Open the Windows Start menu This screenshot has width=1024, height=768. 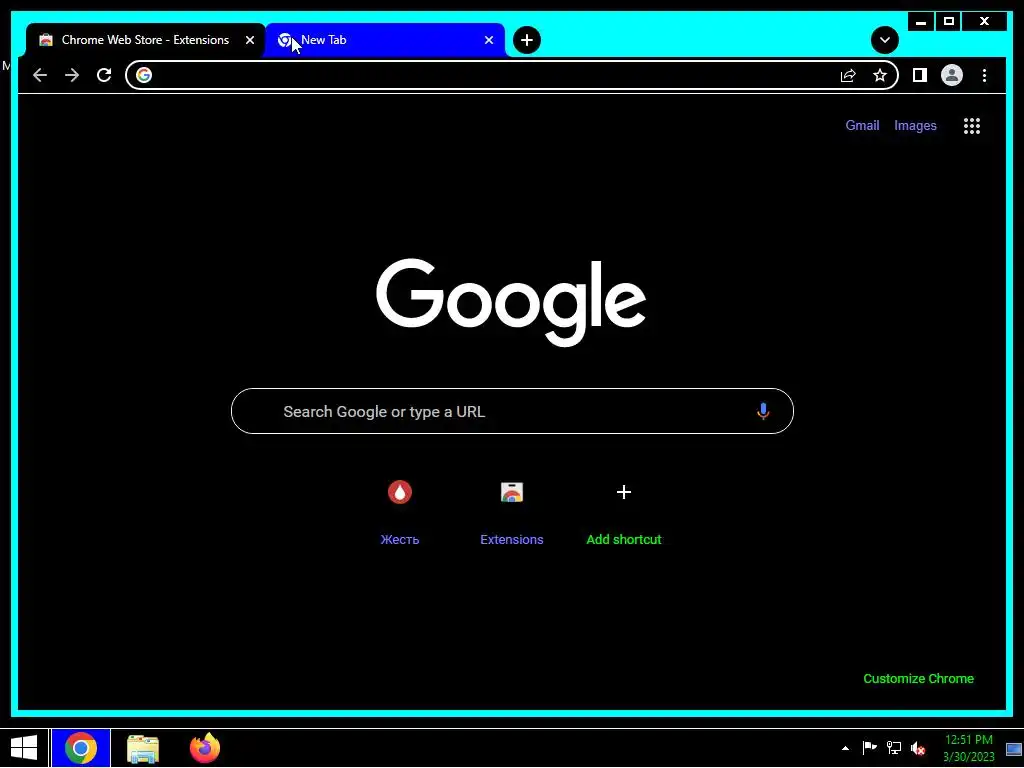24,748
